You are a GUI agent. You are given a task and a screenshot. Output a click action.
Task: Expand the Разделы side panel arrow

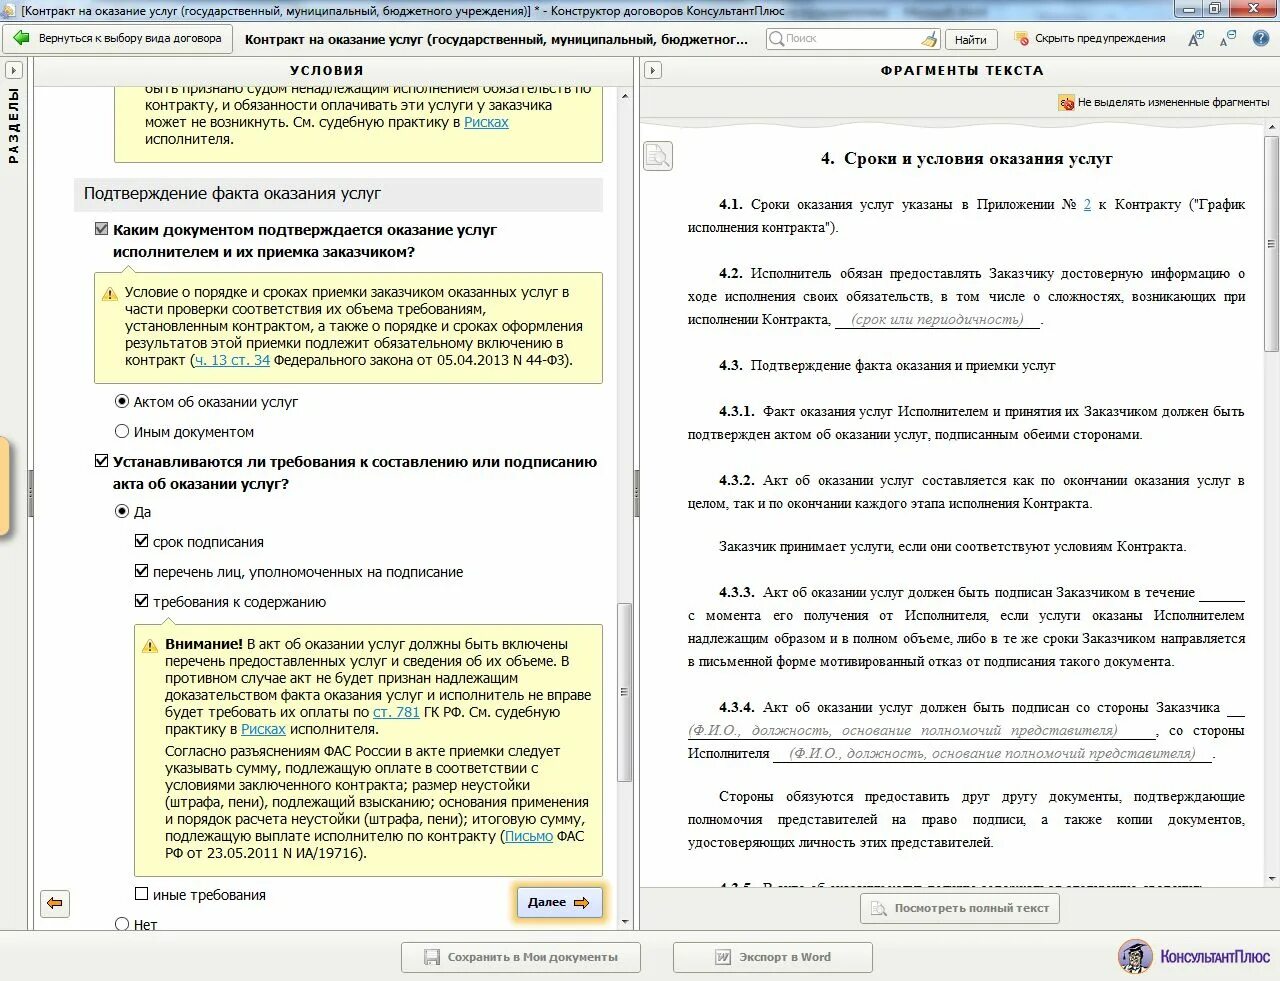[x=13, y=71]
